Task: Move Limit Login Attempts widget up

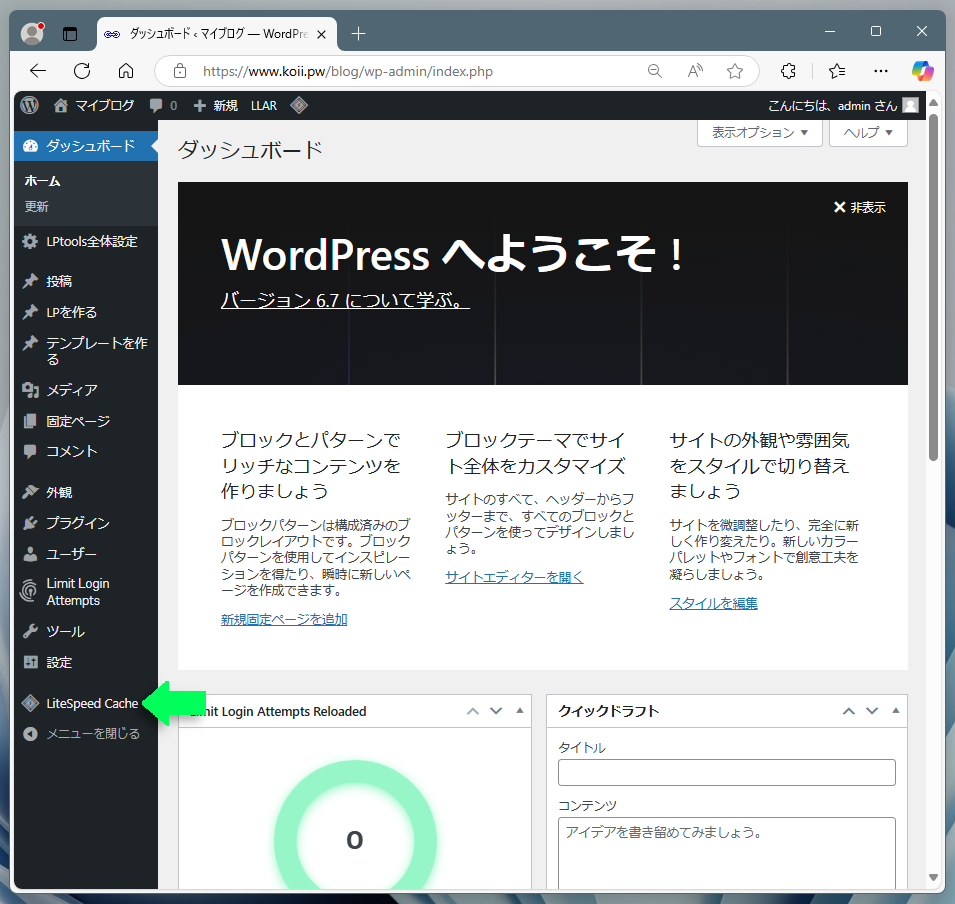Action: (473, 711)
